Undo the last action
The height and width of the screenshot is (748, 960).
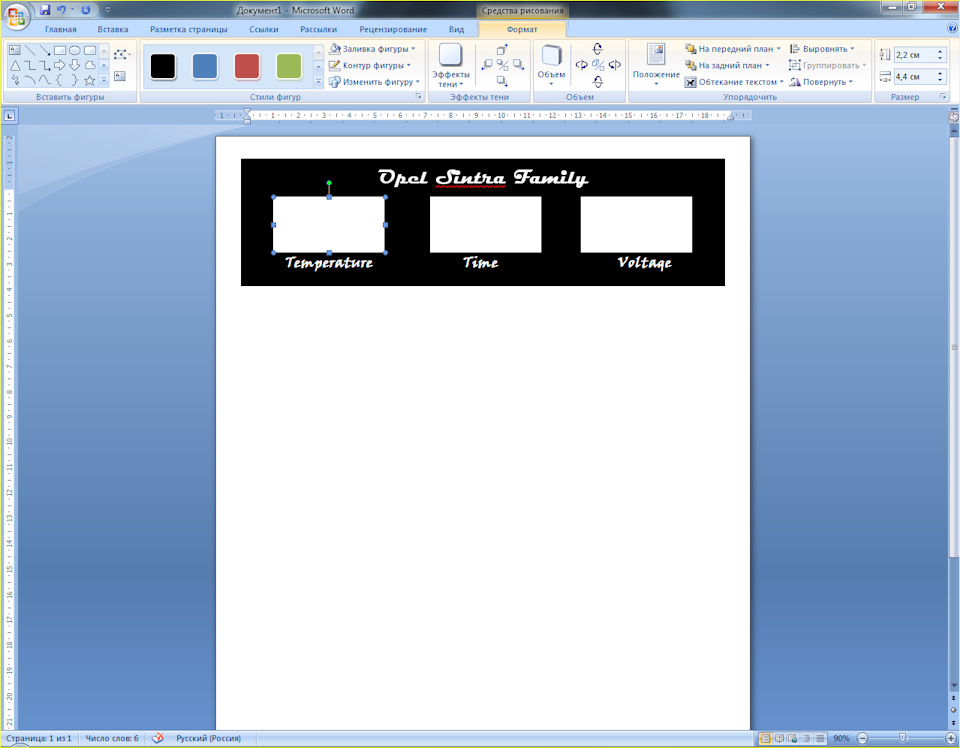[61, 10]
